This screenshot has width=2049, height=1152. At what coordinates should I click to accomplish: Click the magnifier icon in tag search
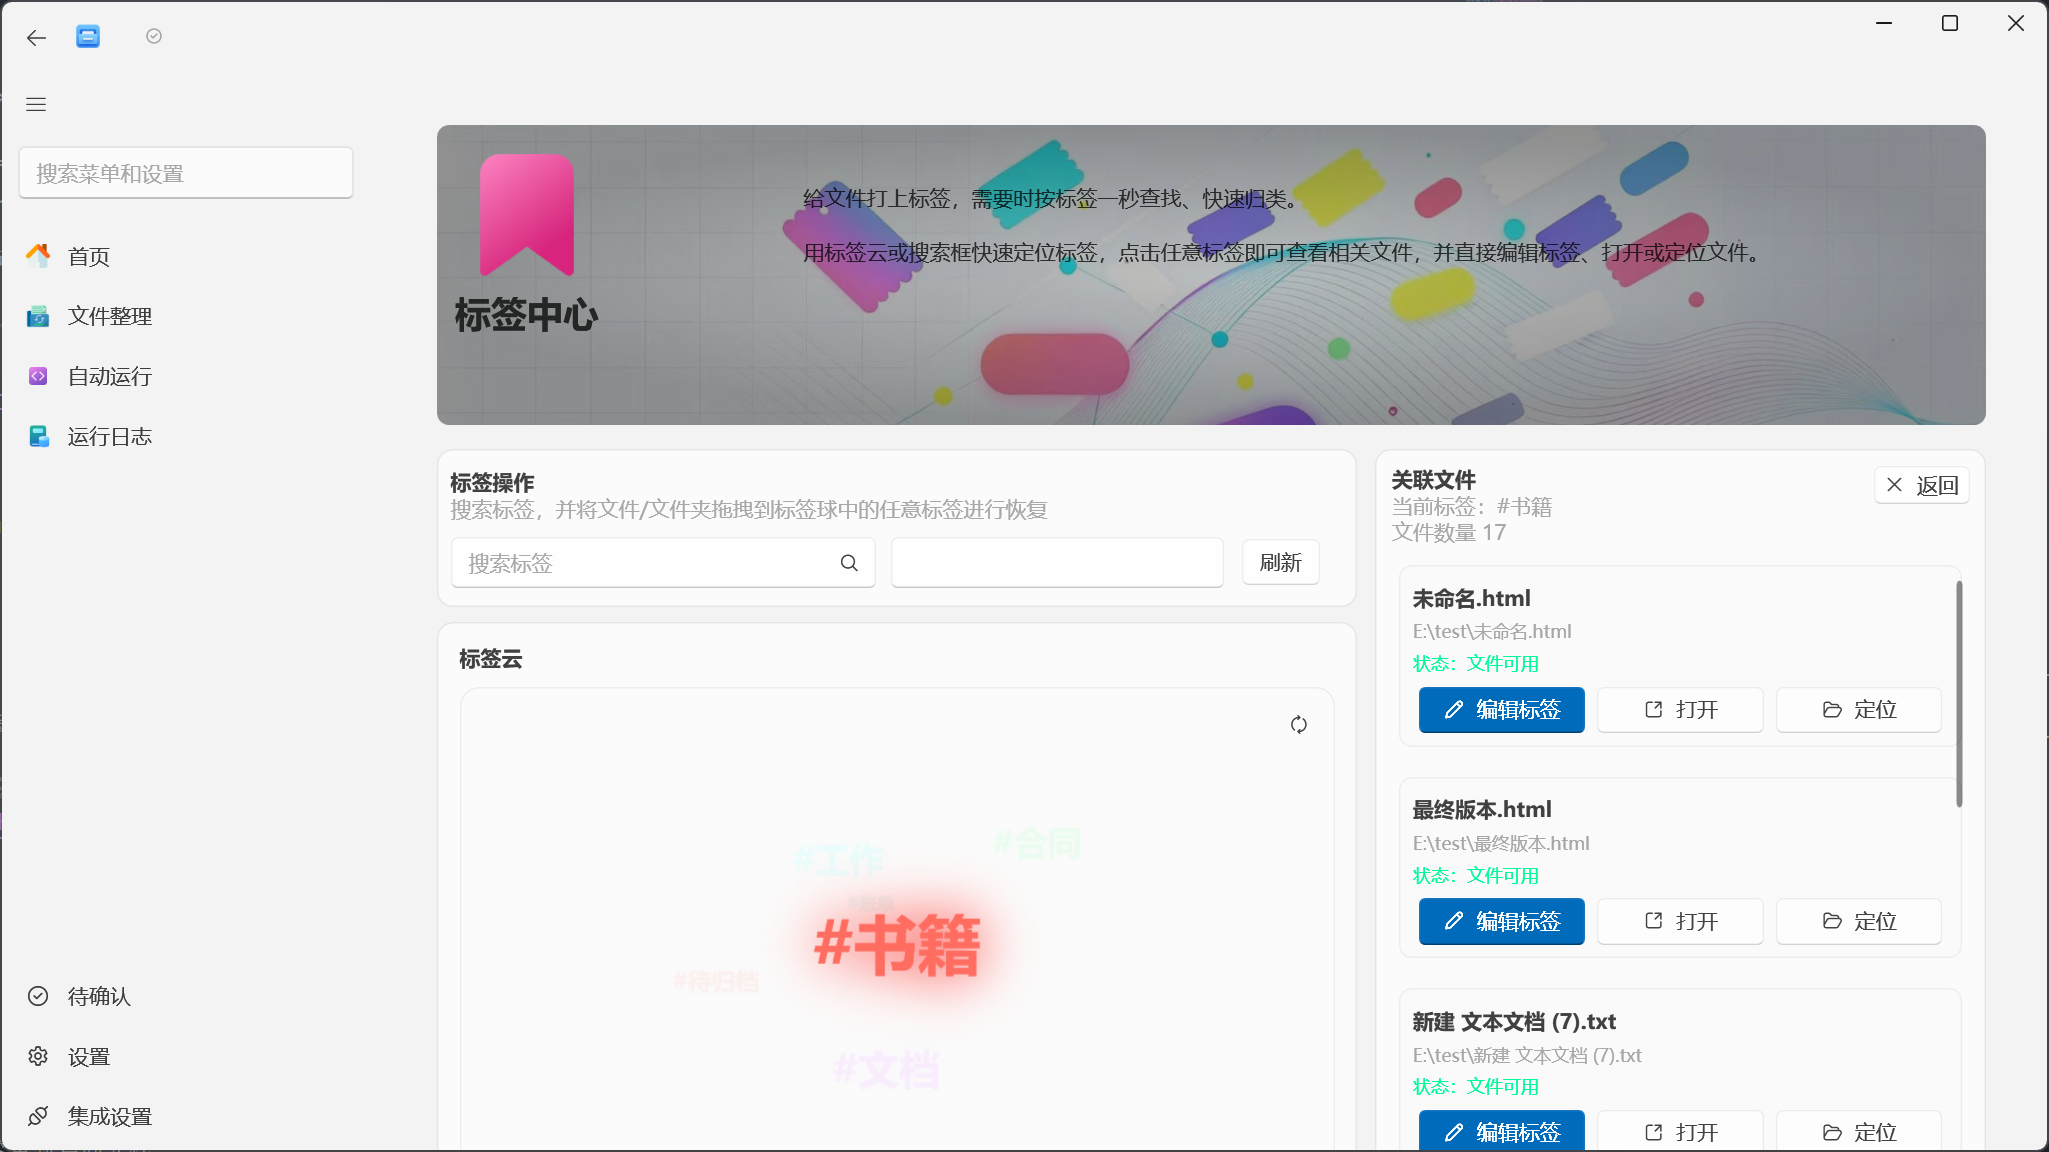[x=849, y=563]
